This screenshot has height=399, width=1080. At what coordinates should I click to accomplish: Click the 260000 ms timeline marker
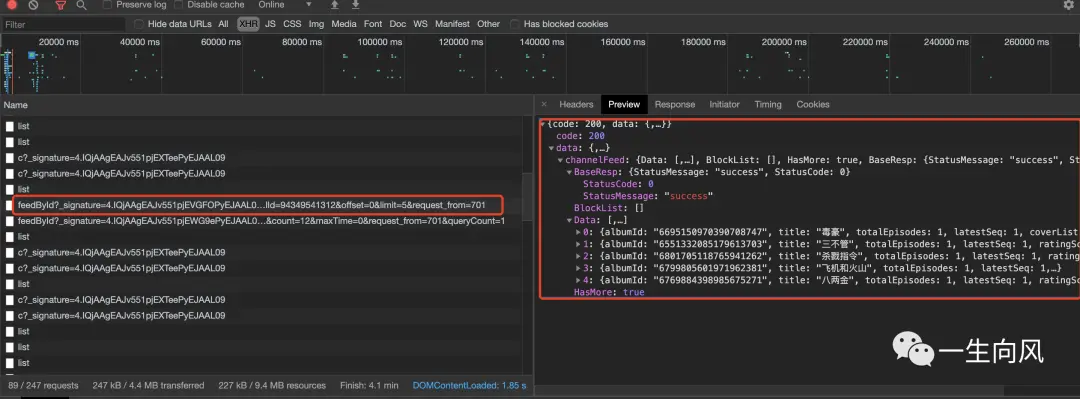point(1028,42)
